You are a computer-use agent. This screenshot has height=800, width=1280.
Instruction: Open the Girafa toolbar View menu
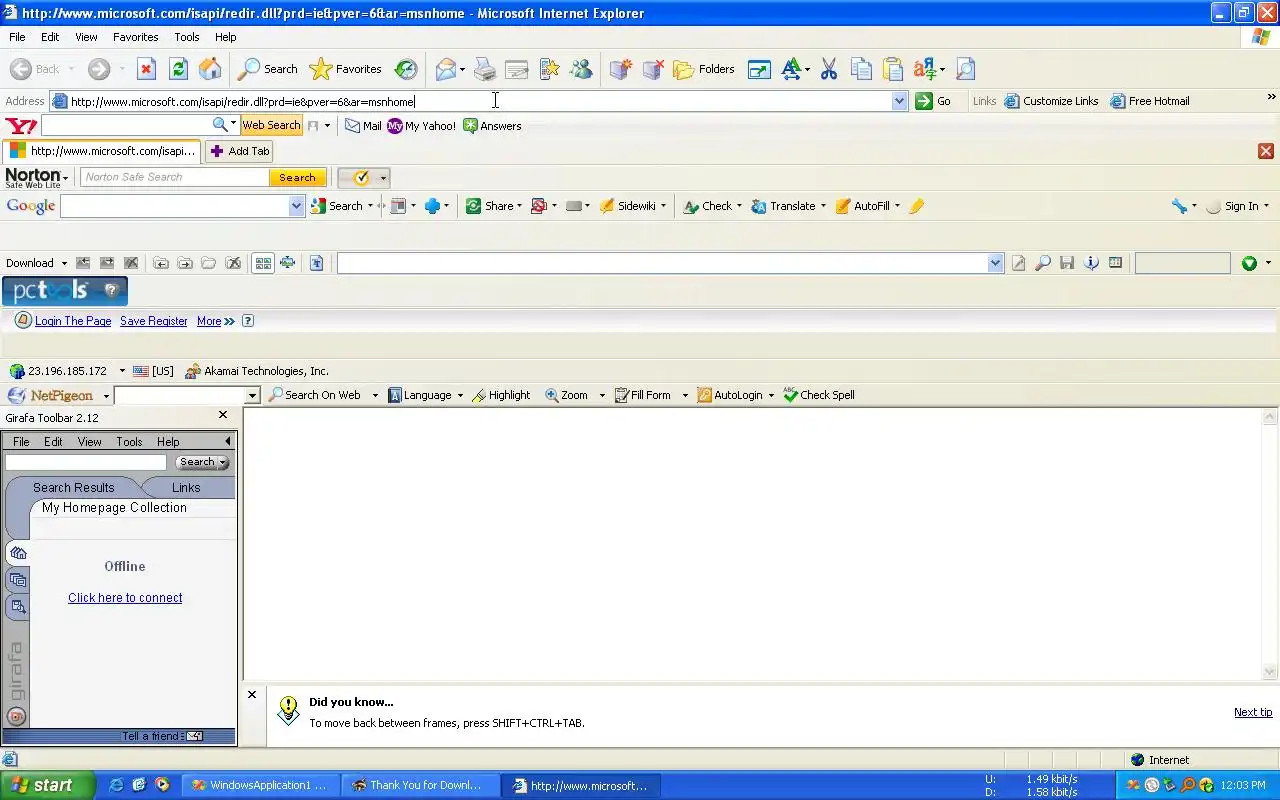pyautogui.click(x=89, y=442)
